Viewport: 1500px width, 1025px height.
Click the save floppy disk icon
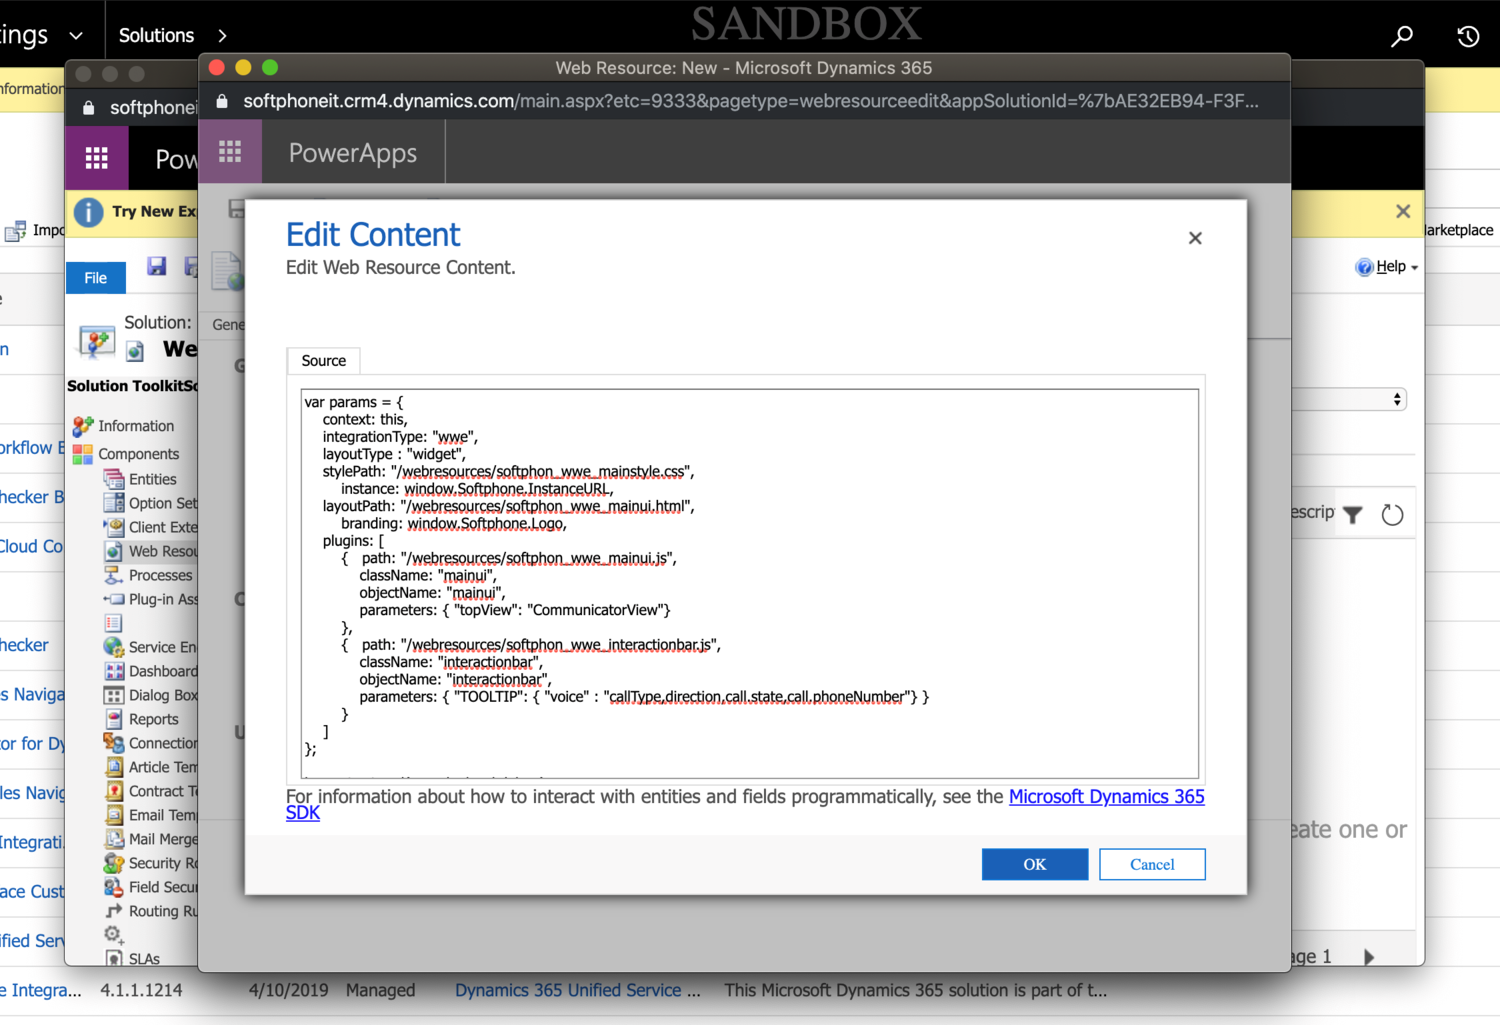[x=157, y=266]
